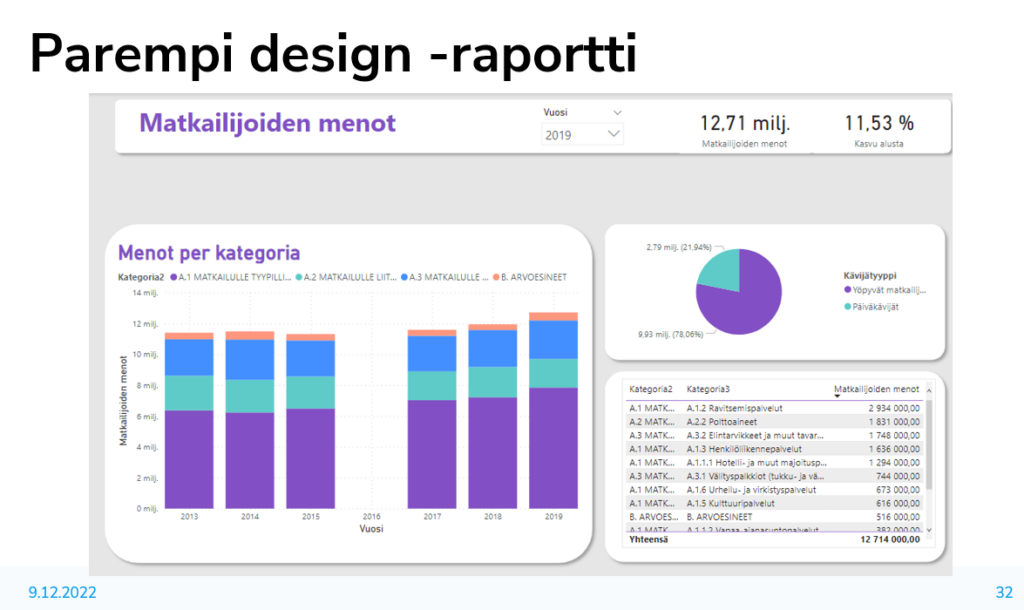Toggle the A.1 MATKAILULLE TYYPILLI... legend item
1024x610 pixels.
[x=231, y=277]
